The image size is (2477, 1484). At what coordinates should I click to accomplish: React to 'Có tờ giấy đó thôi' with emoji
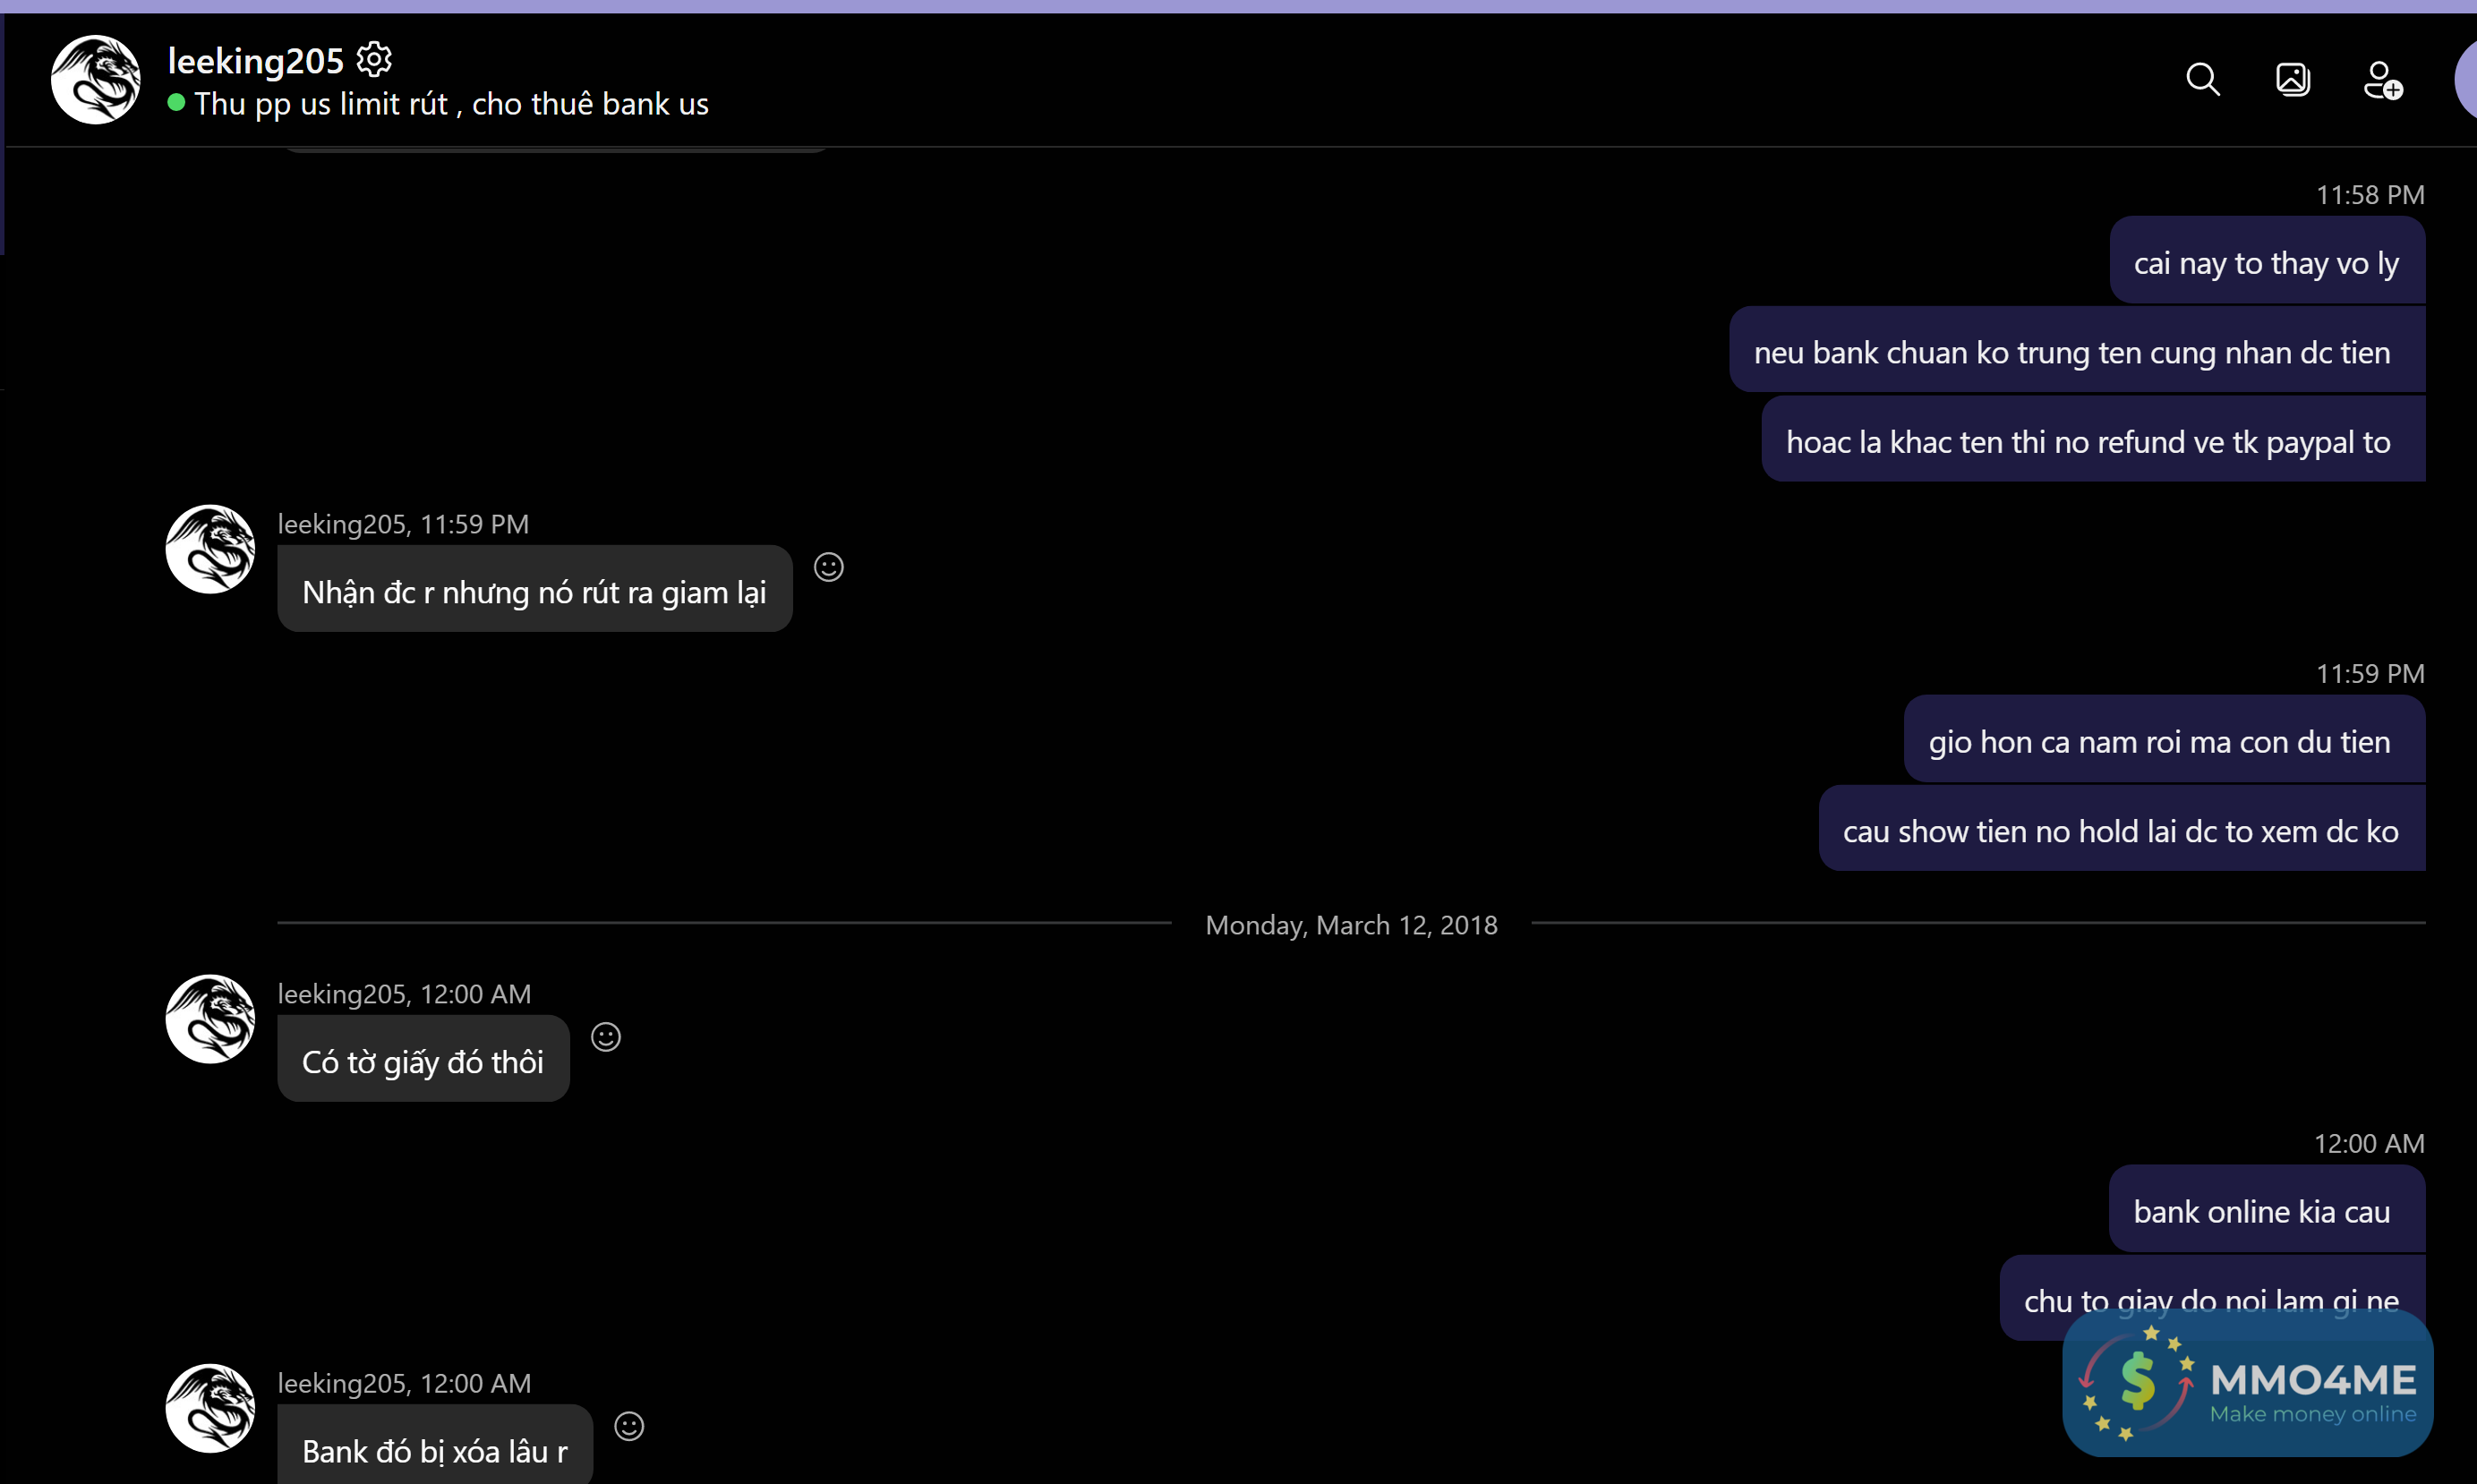606,1037
